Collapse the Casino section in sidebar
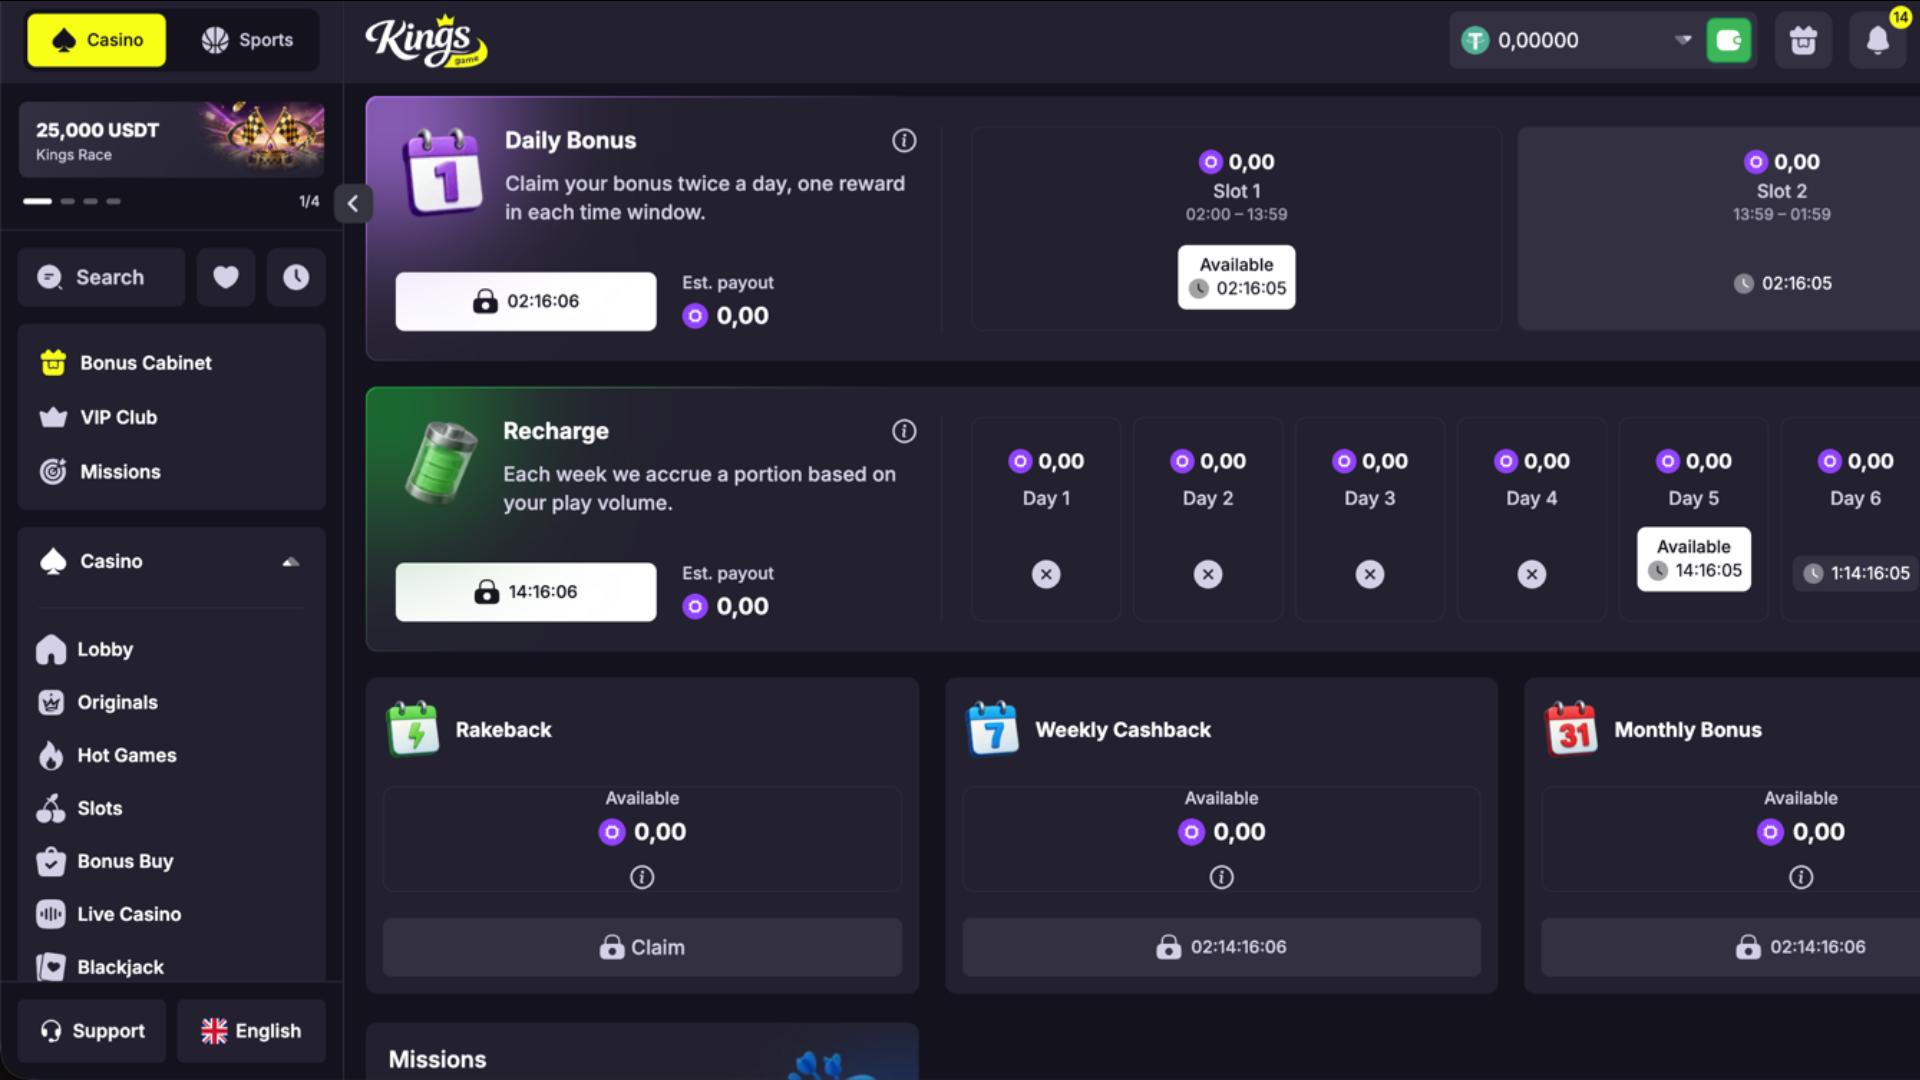Screen dimensions: 1920x1080 click(x=291, y=562)
